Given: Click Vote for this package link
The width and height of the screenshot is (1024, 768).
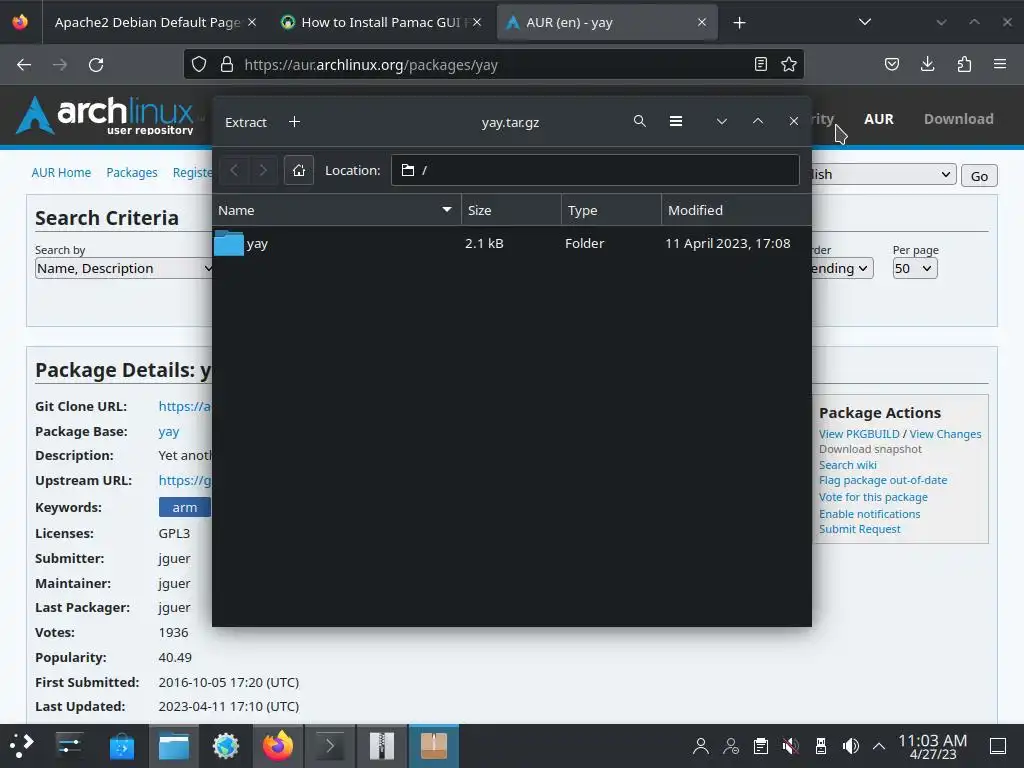Looking at the screenshot, I should [x=873, y=497].
